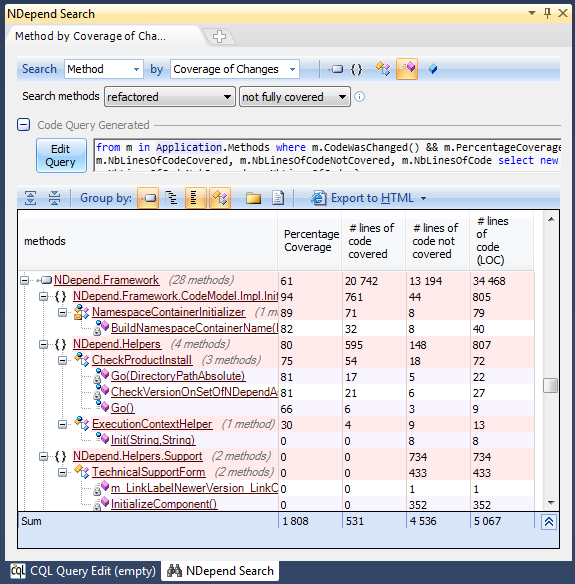Viewport: 575px width, 584px height.
Task: Switch to CQL Query Edit (empty) tab
Action: tap(83, 571)
